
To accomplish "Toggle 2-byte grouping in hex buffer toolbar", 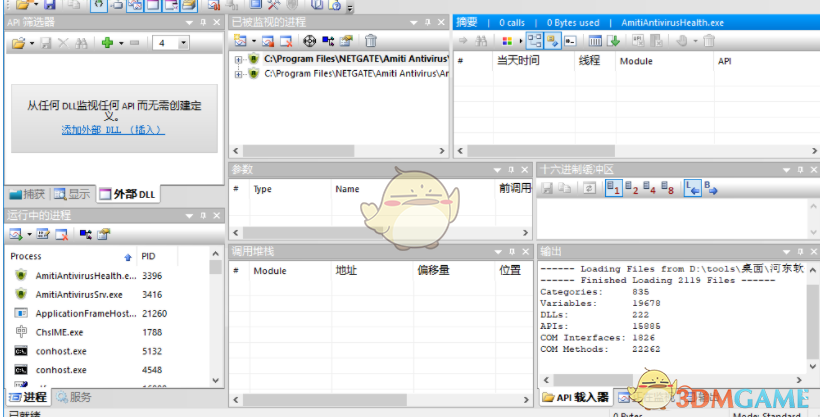I will (631, 188).
